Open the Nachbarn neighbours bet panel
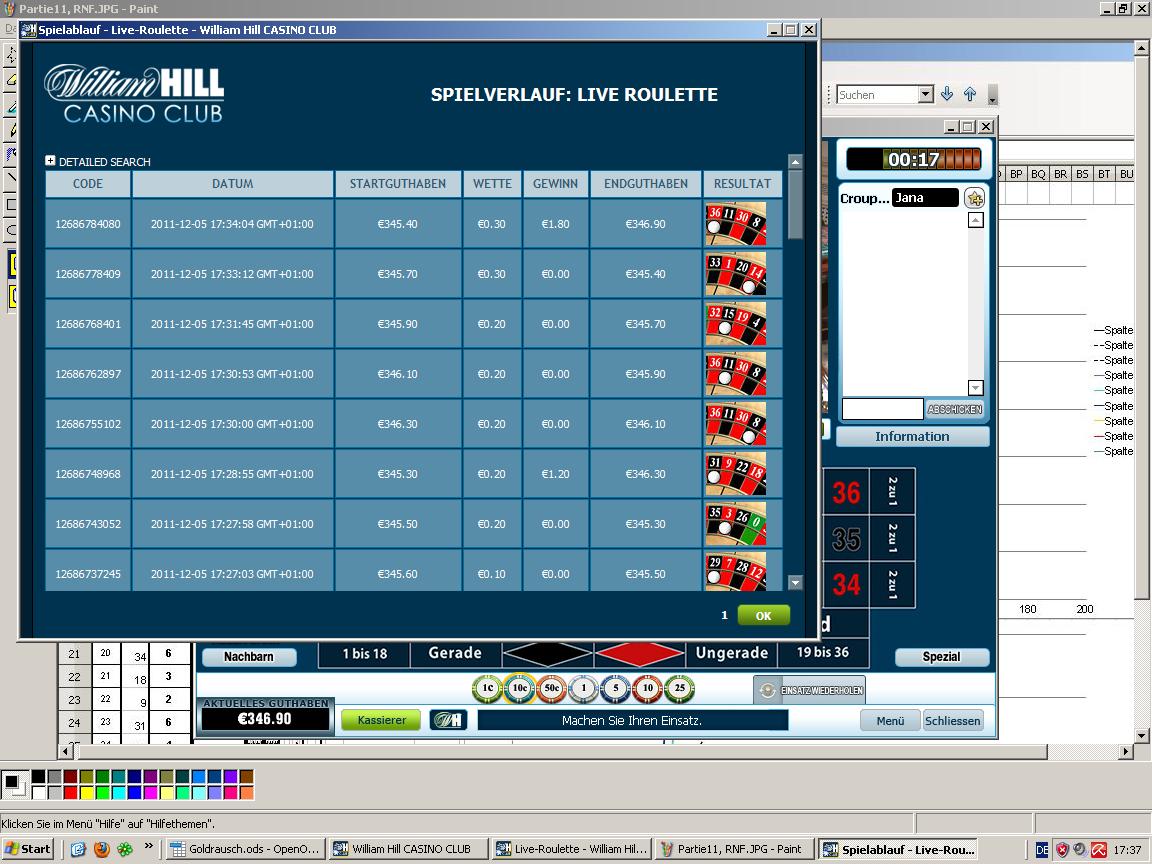Viewport: 1152px width, 864px height. 248,657
